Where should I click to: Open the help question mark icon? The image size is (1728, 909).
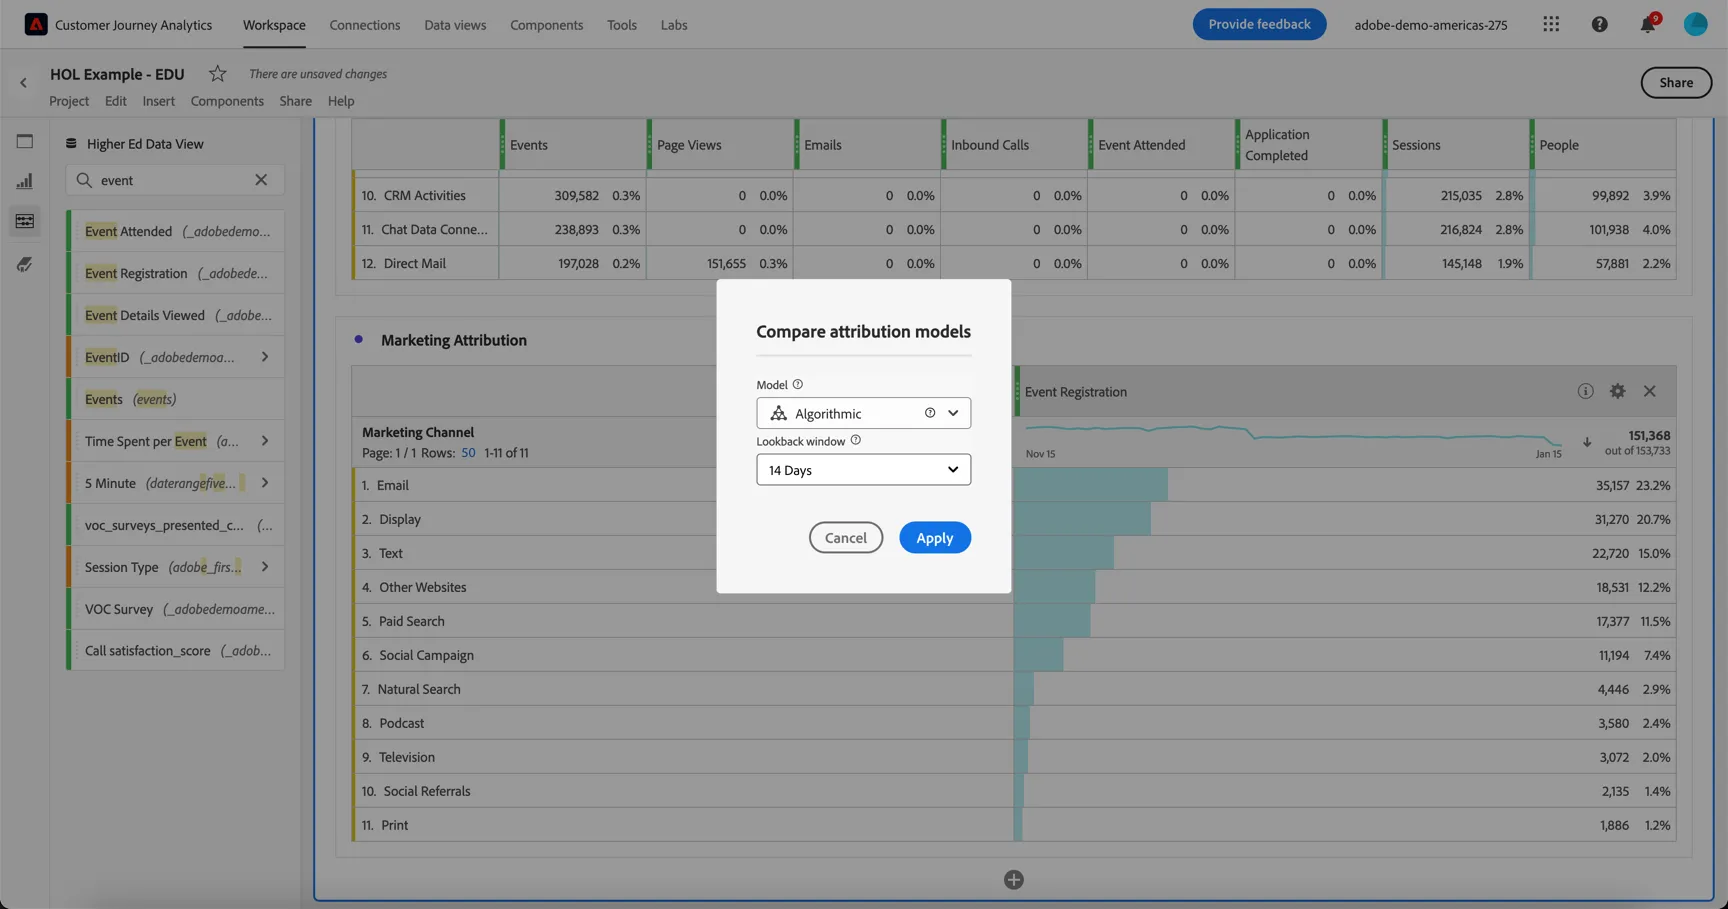[x=1599, y=24]
